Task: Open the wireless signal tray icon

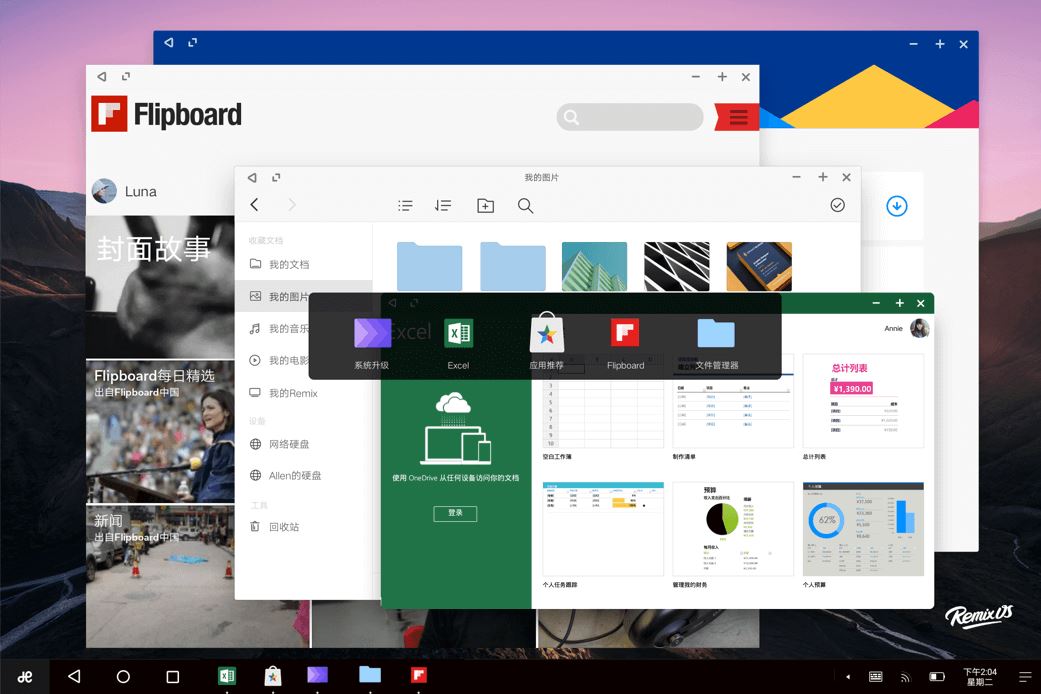Action: [905, 677]
